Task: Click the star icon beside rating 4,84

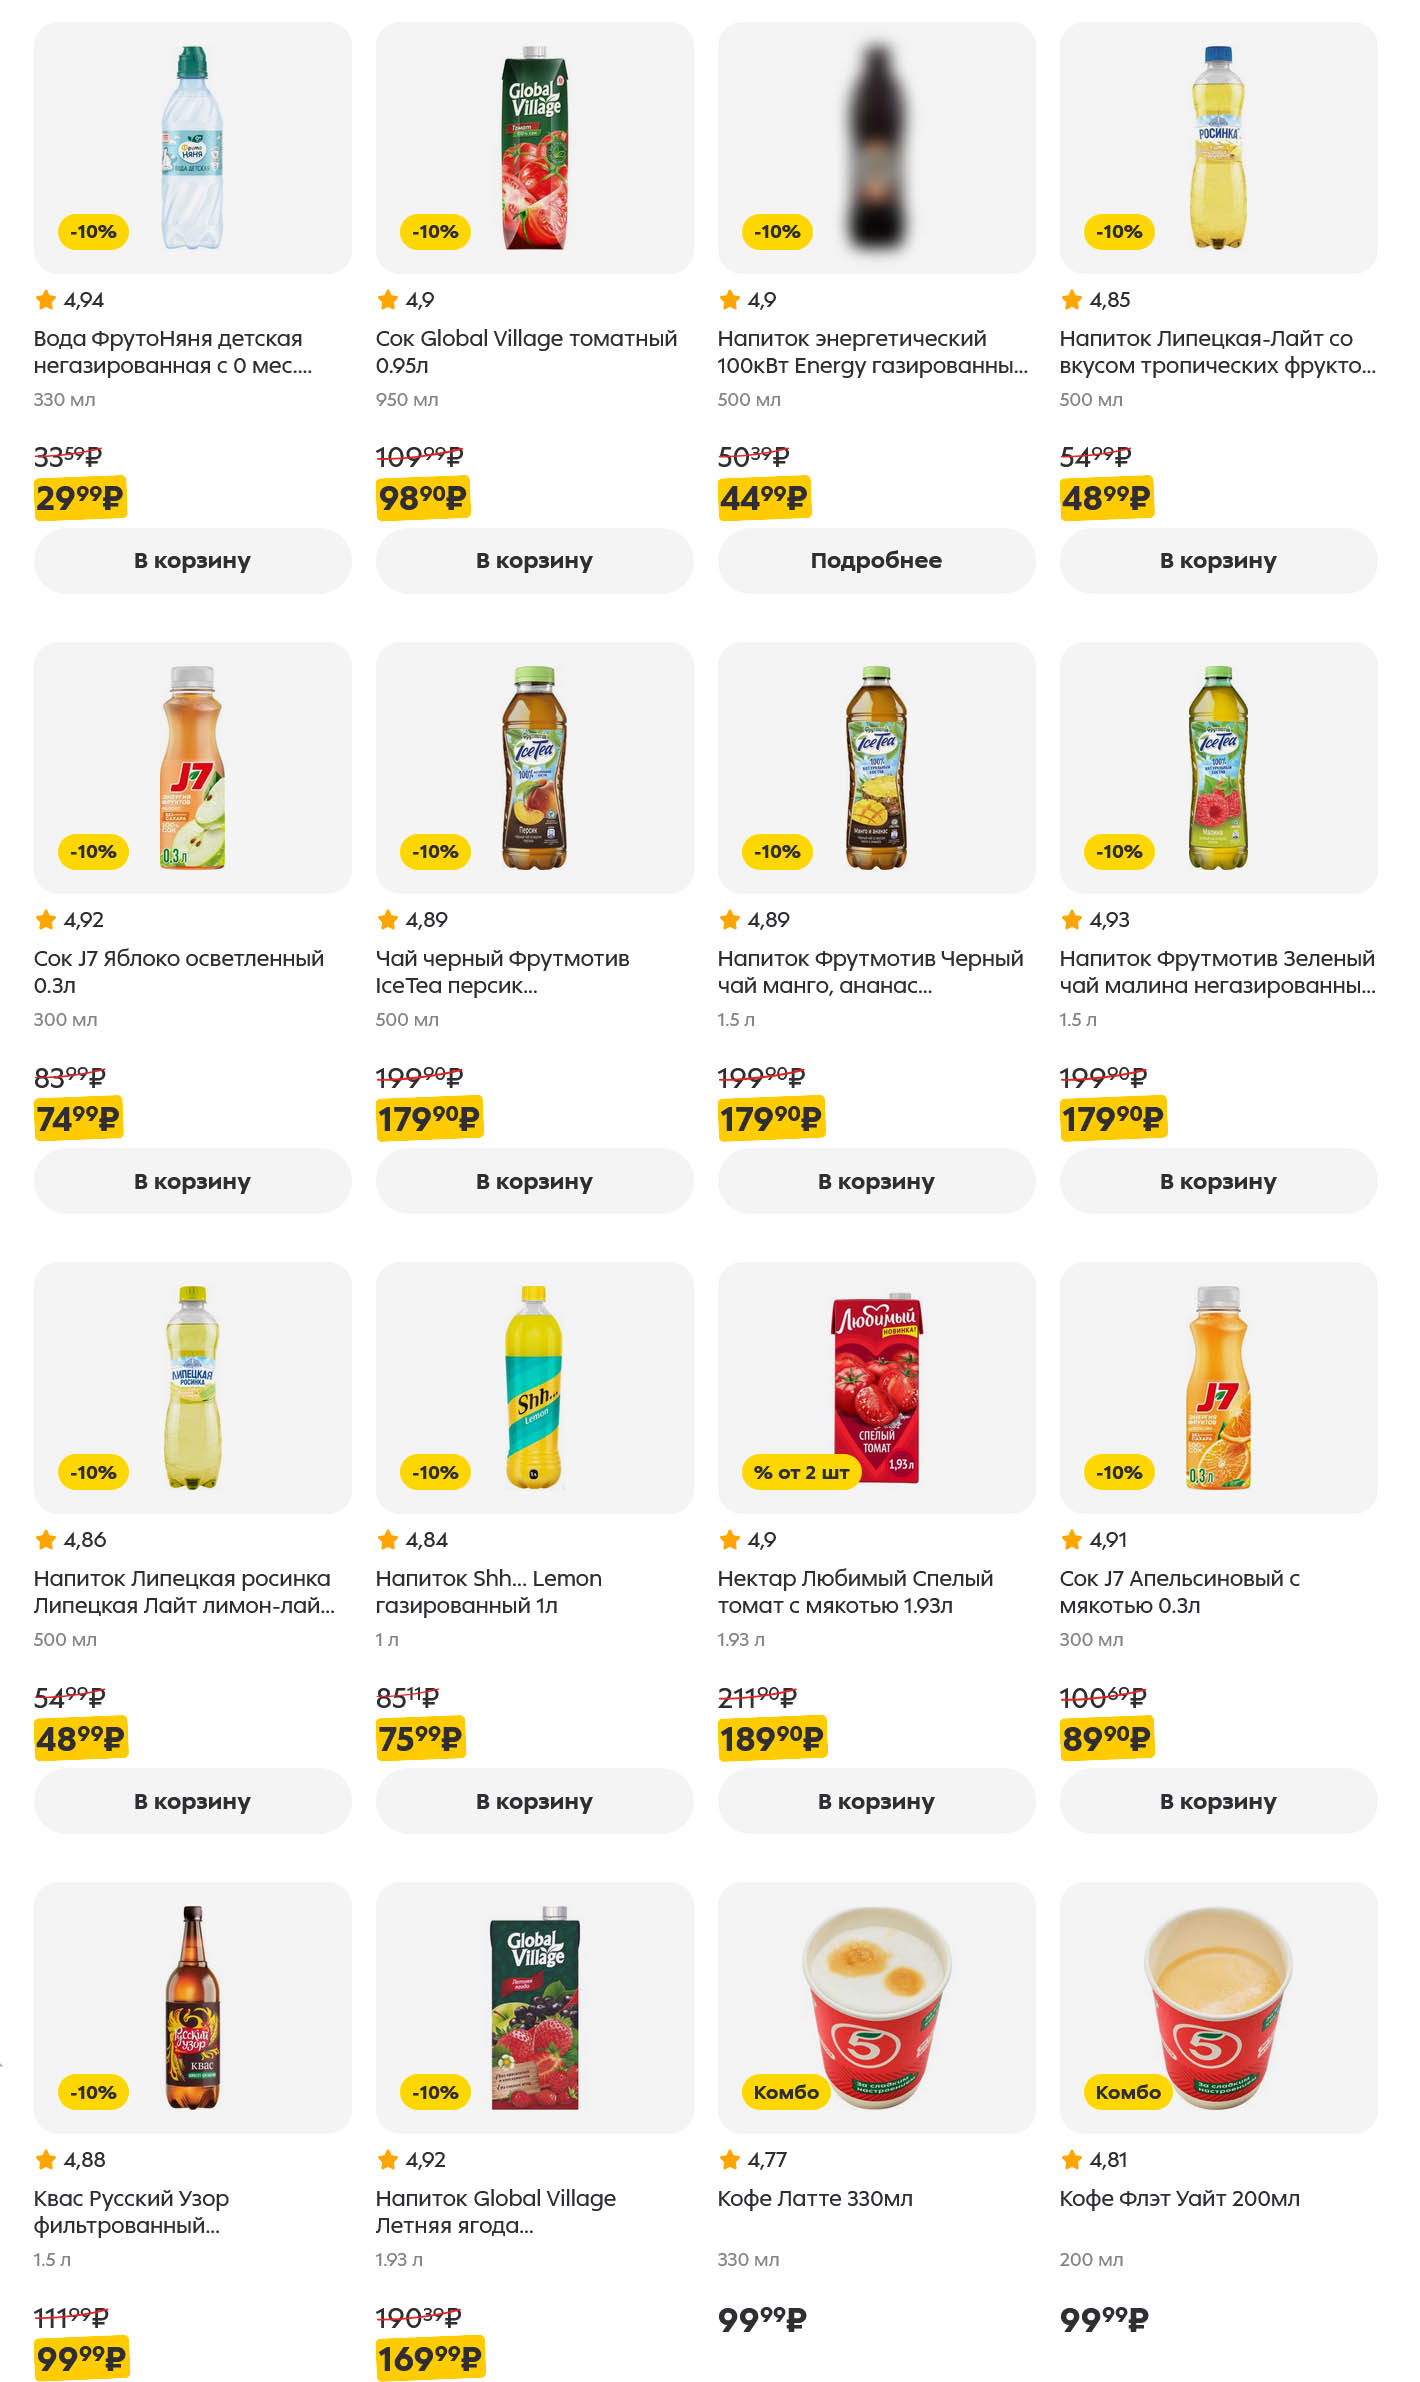Action: (x=388, y=1540)
